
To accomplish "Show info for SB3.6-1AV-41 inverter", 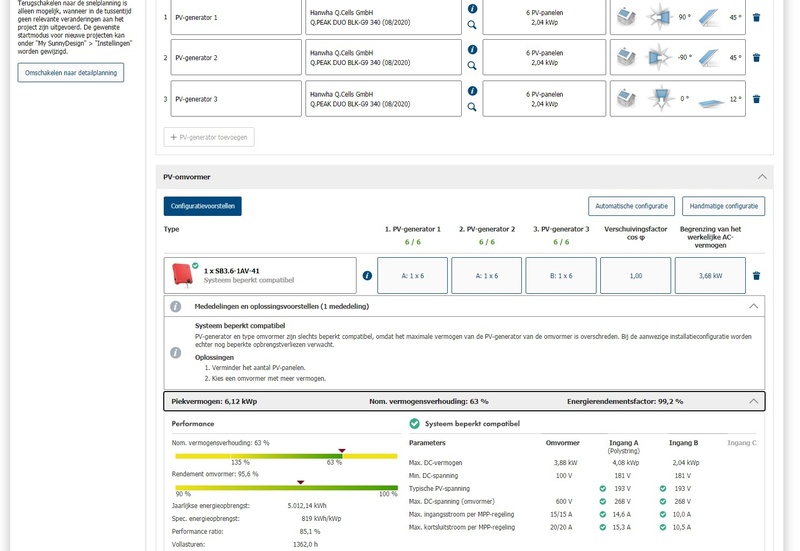I will tap(367, 276).
